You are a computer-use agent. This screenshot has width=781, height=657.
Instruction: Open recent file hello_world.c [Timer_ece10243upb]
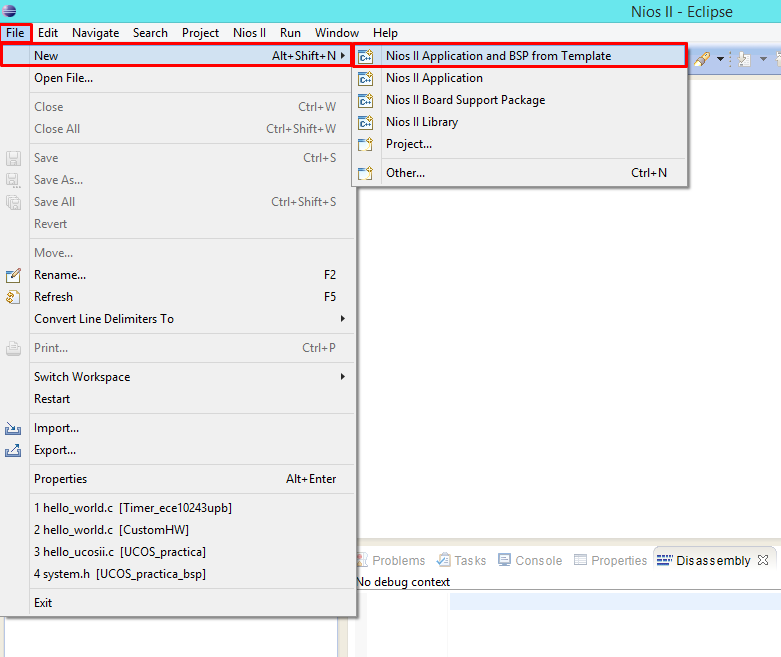177,508
